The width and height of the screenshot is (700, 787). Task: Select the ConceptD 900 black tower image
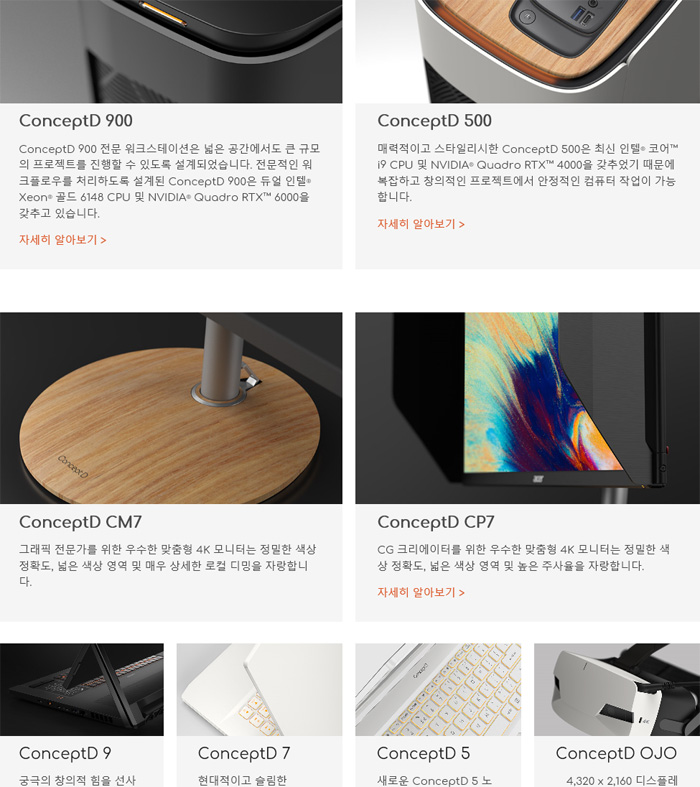point(171,51)
